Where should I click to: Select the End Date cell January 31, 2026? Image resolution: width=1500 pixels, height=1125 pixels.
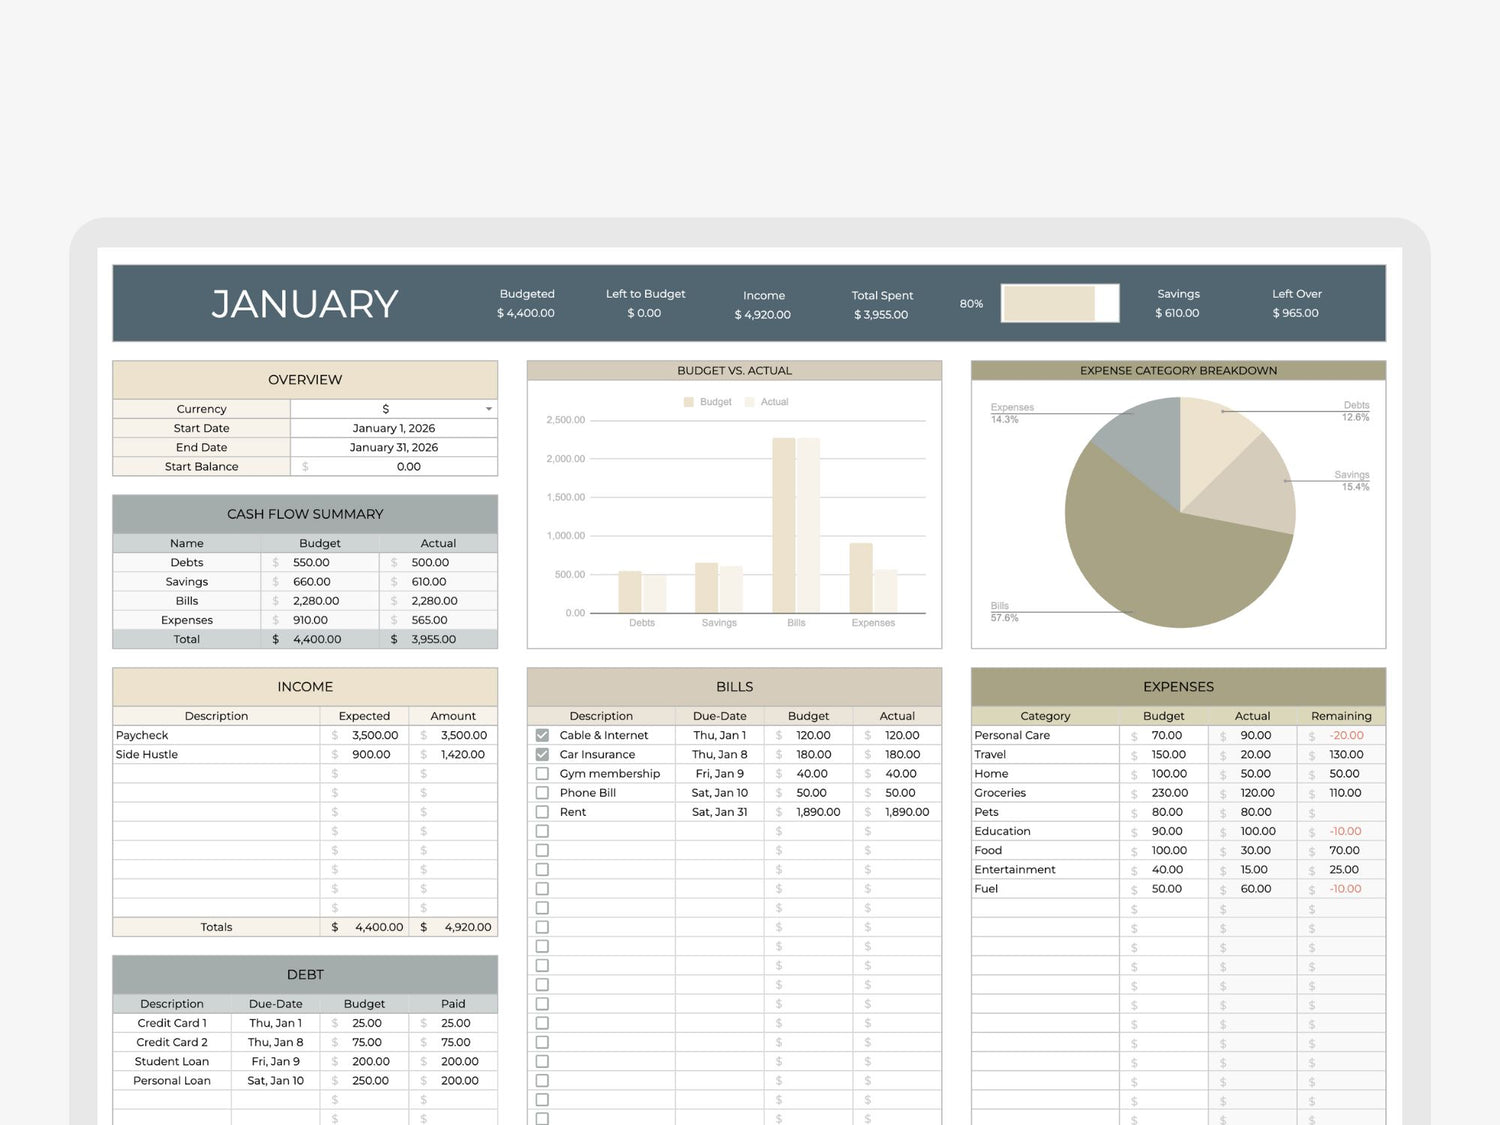coord(393,447)
